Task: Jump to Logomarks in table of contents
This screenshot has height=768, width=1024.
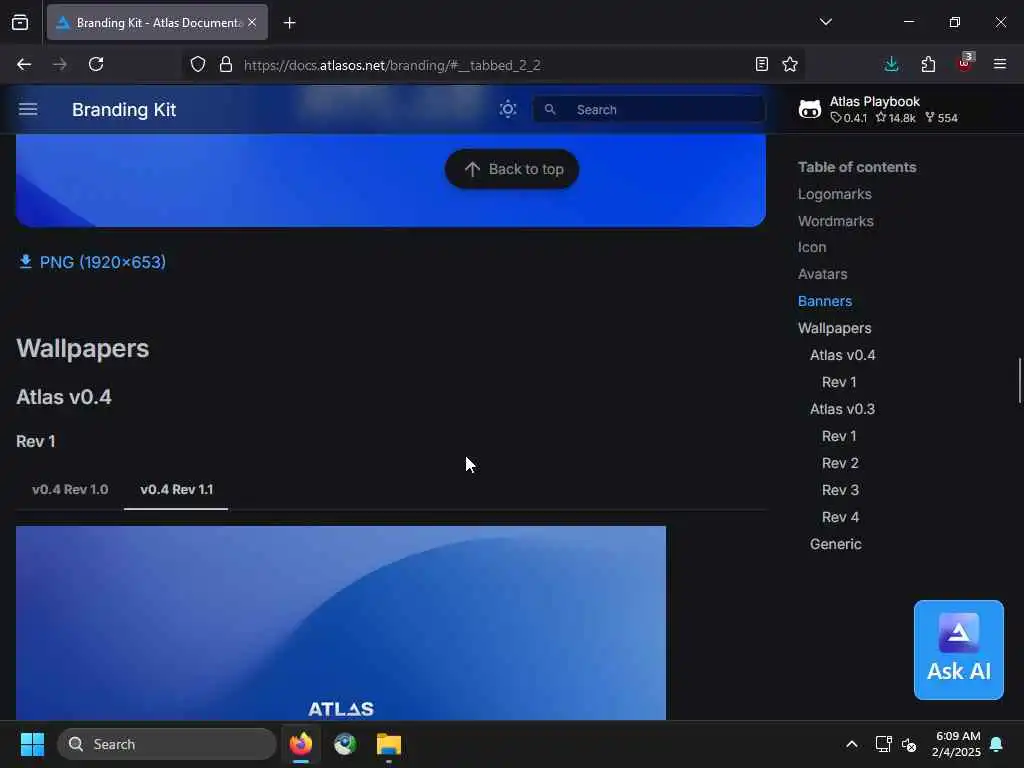Action: click(x=834, y=194)
